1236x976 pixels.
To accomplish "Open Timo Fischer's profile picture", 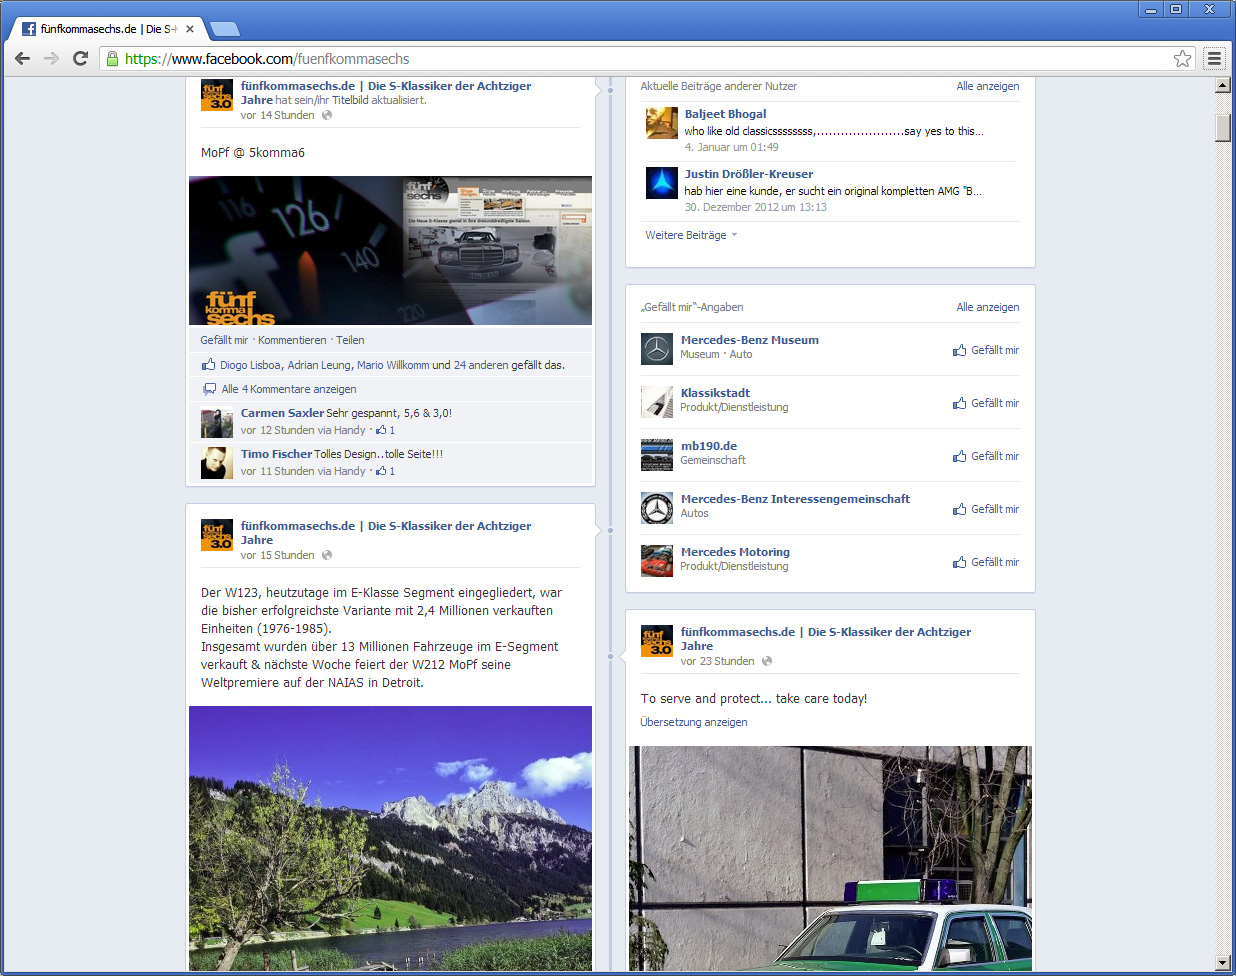I will point(217,462).
